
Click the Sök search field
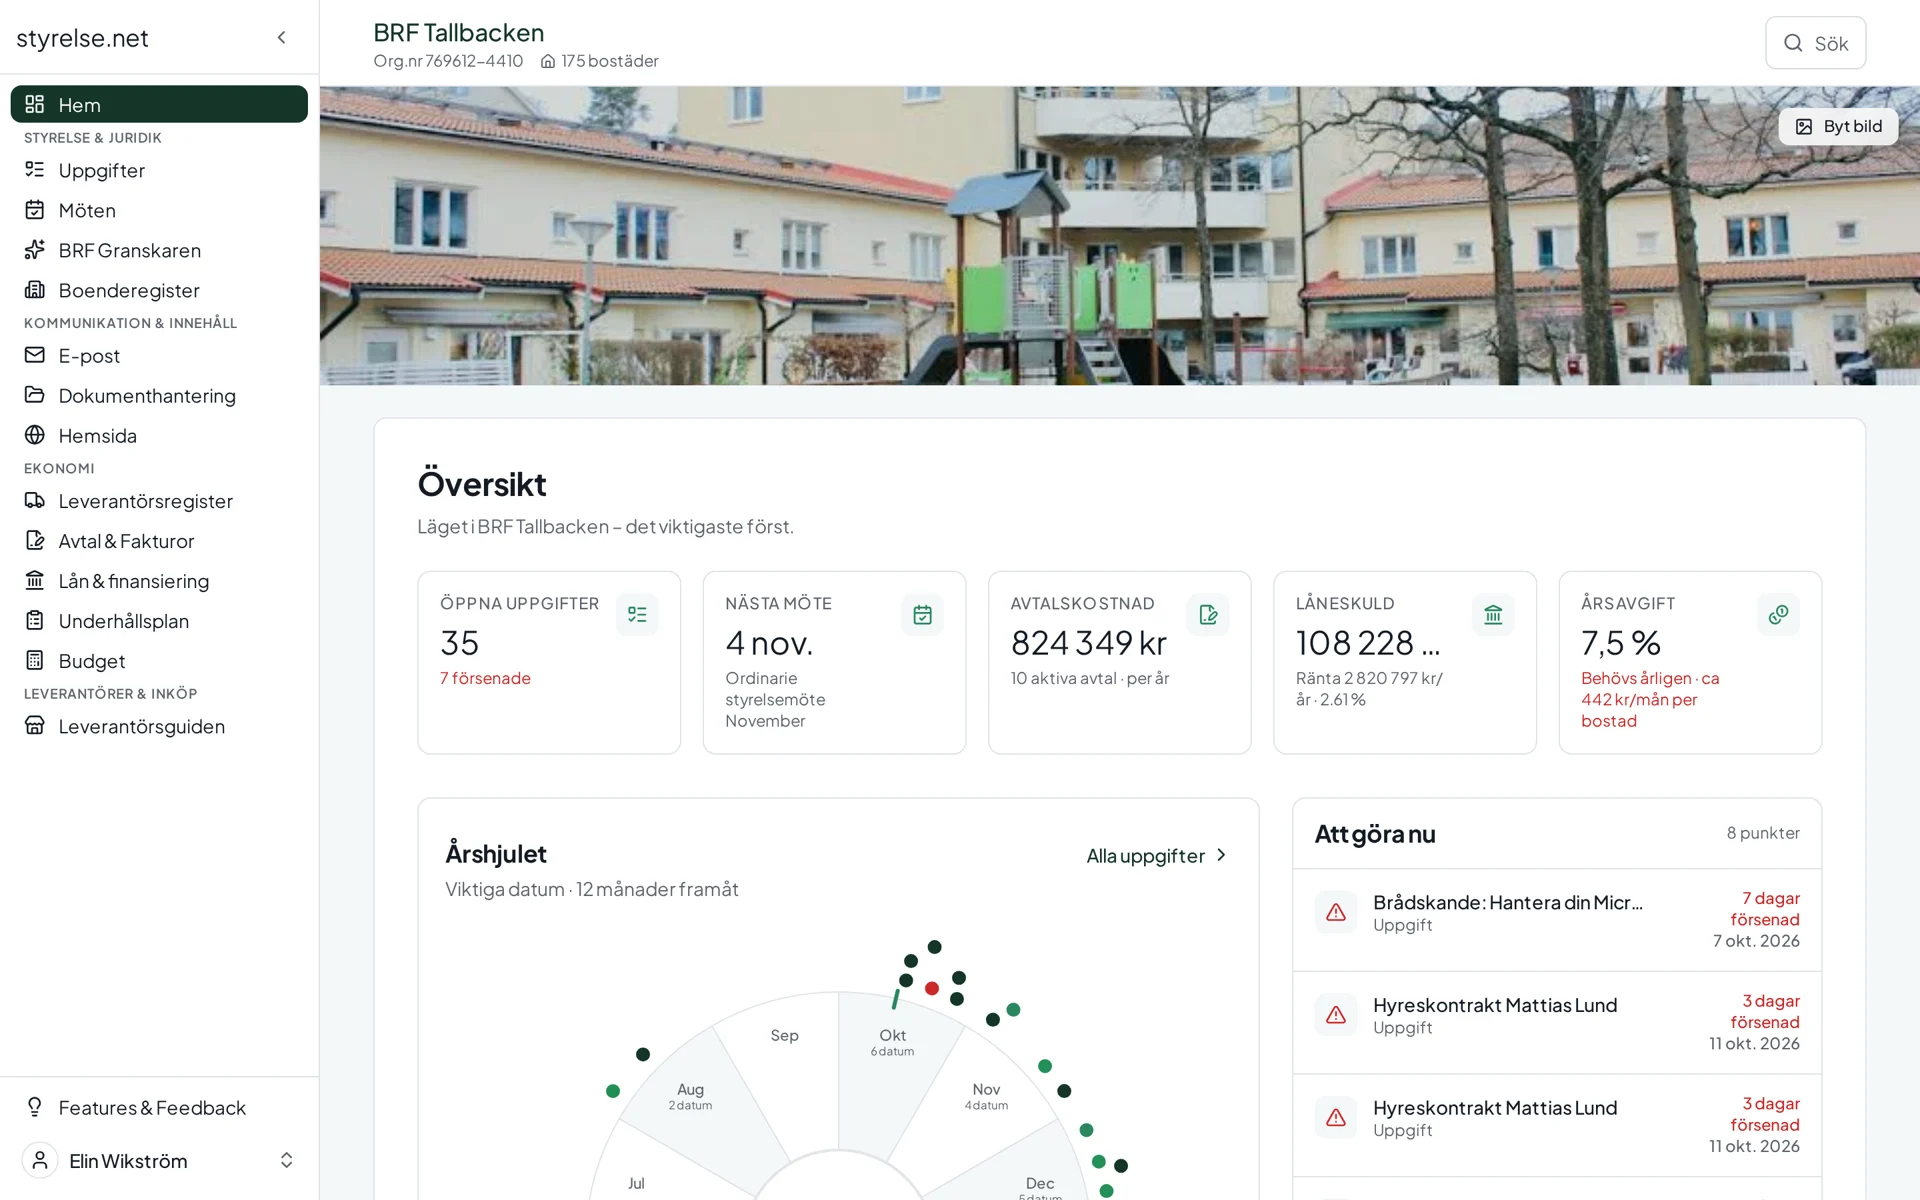click(x=1815, y=43)
